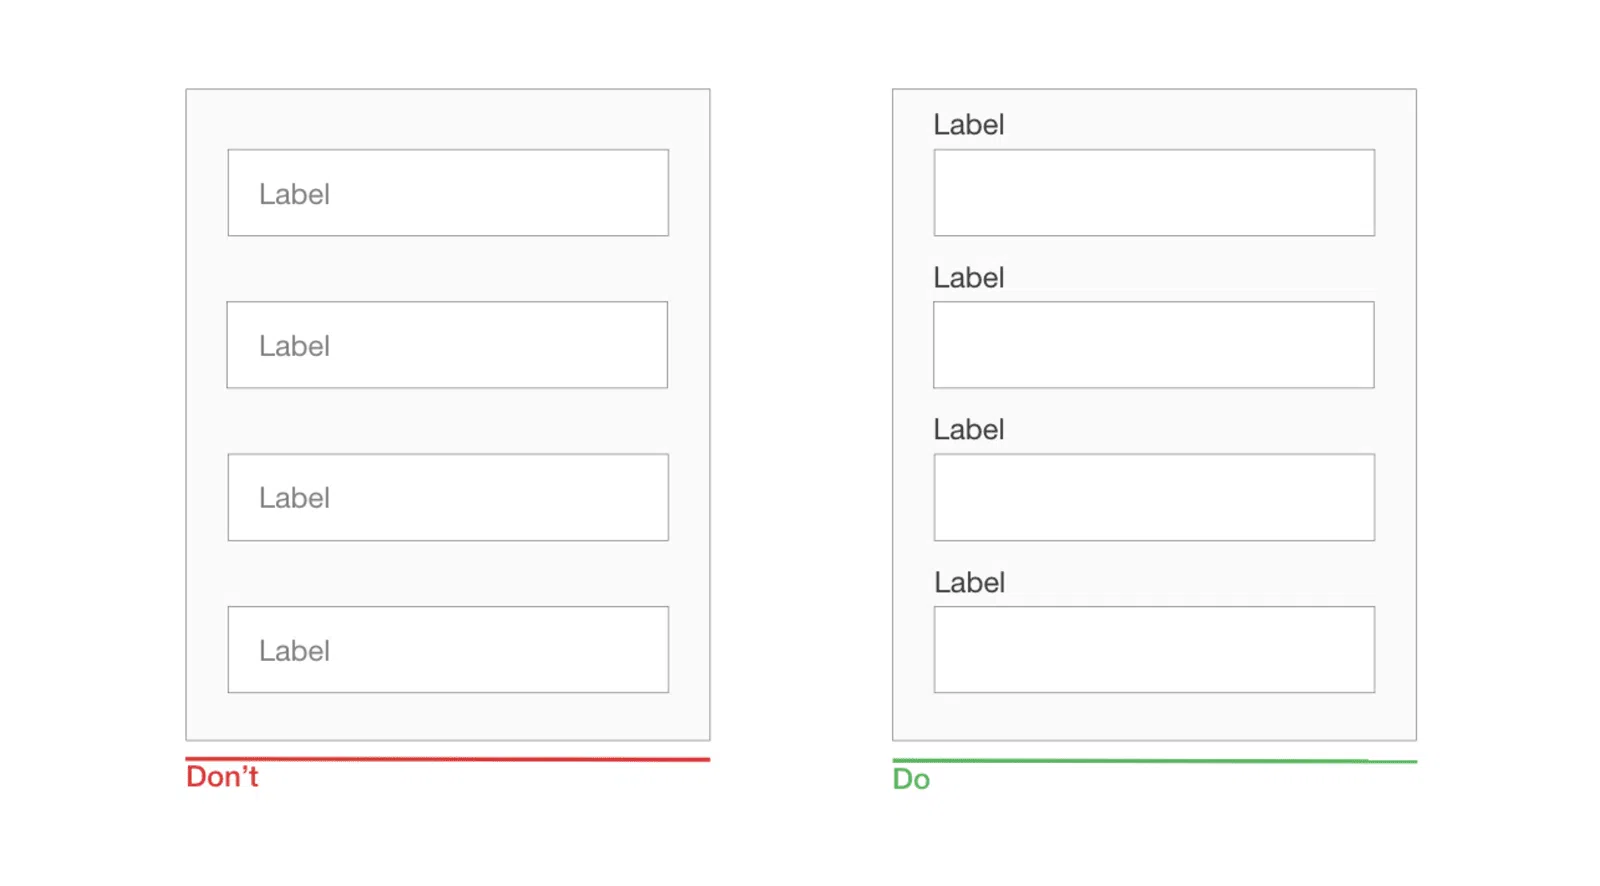Image resolution: width=1600 pixels, height=886 pixels.
Task: Click the gray 'Label' placeholder text in the bottom Don't field
Action: click(294, 651)
